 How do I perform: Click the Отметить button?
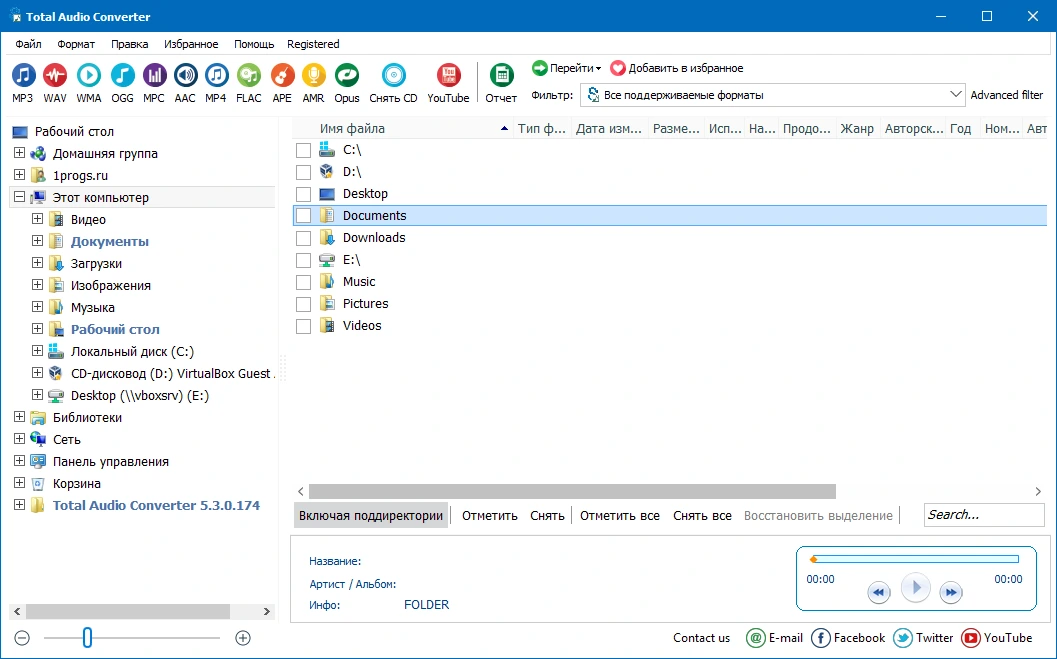point(489,515)
